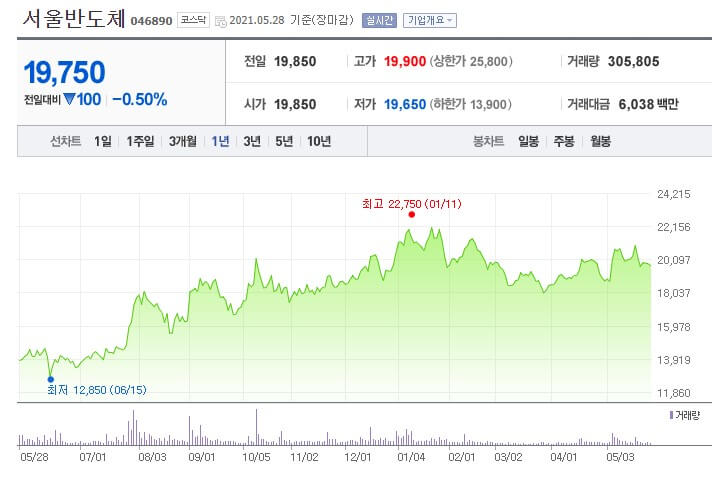Switch to 일봉 daily candle chart
Image resolution: width=712 pixels, height=479 pixels.
click(x=529, y=141)
